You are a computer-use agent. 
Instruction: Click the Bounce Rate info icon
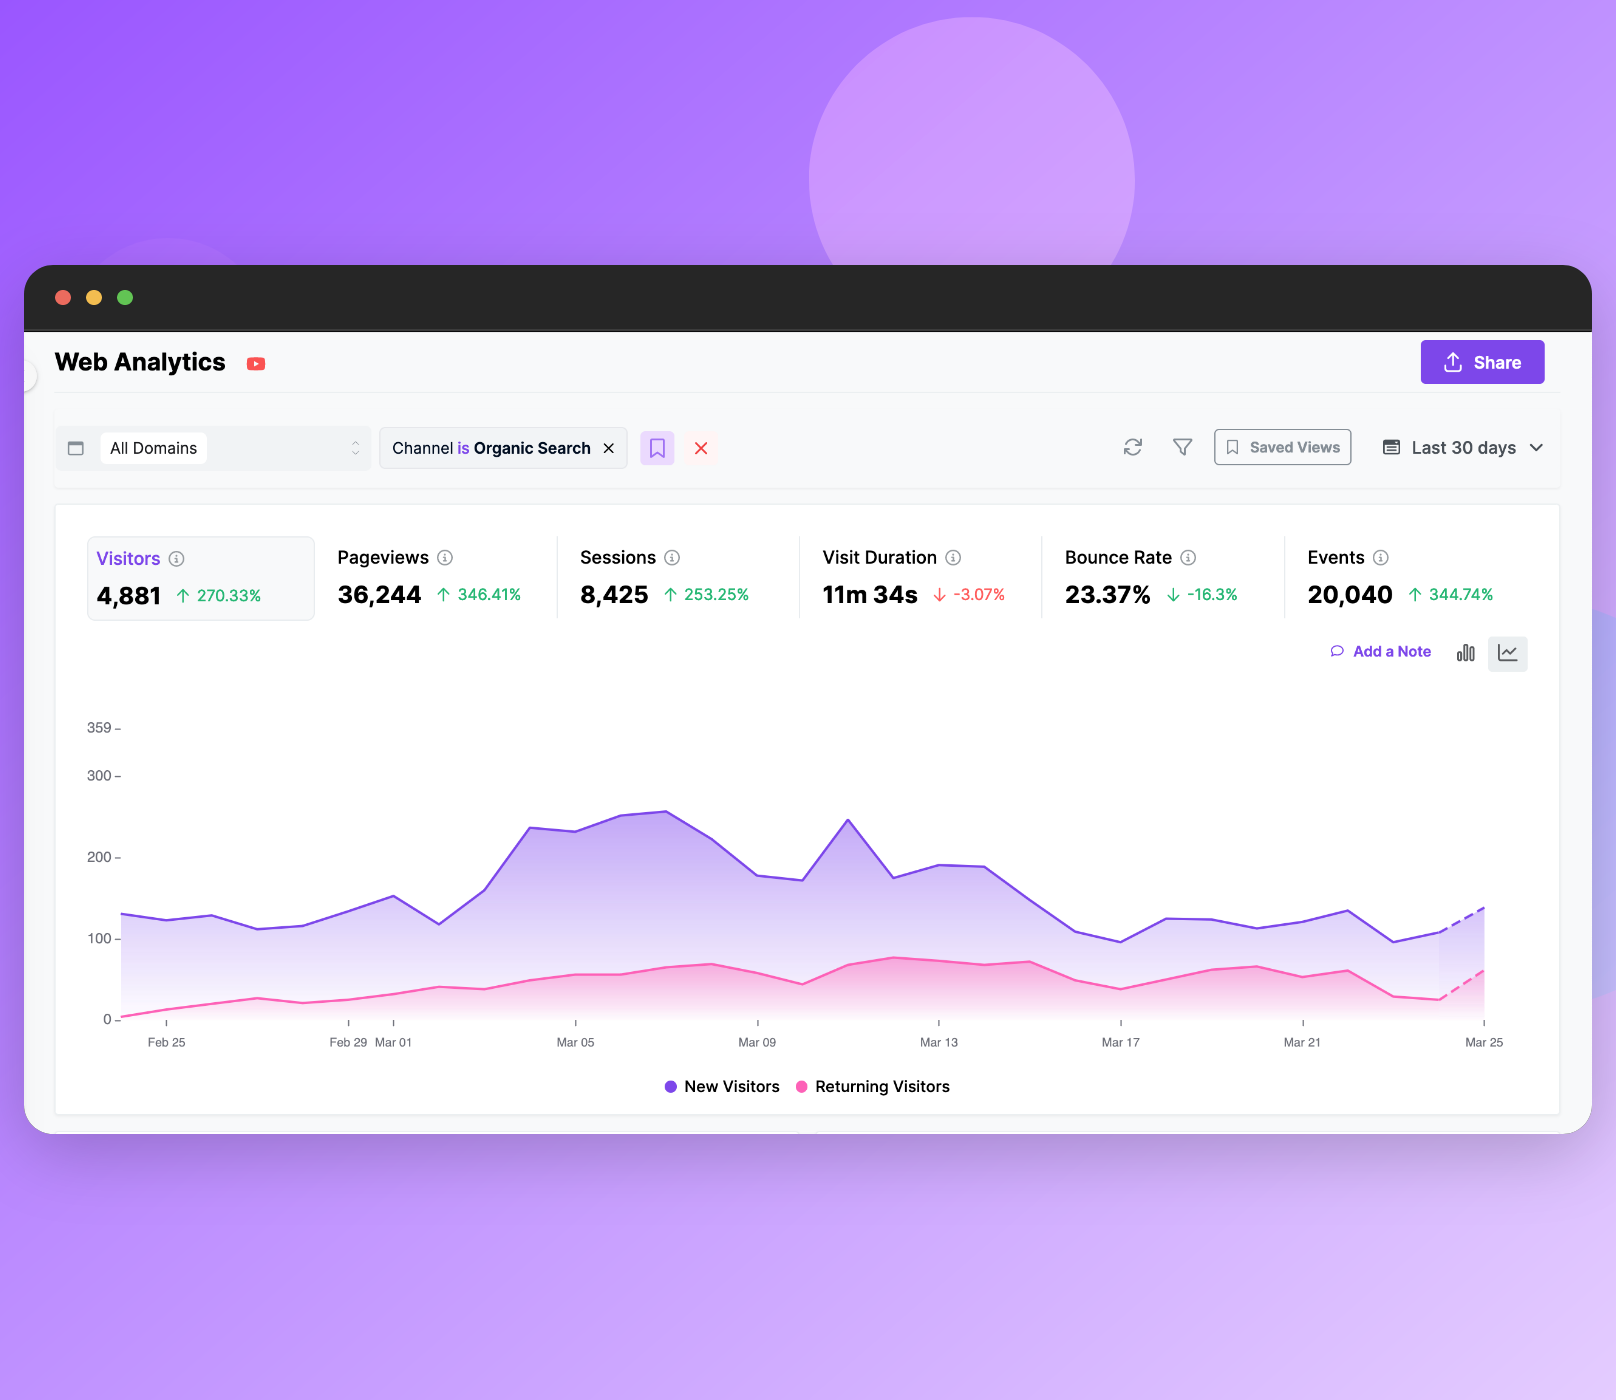(x=1188, y=558)
